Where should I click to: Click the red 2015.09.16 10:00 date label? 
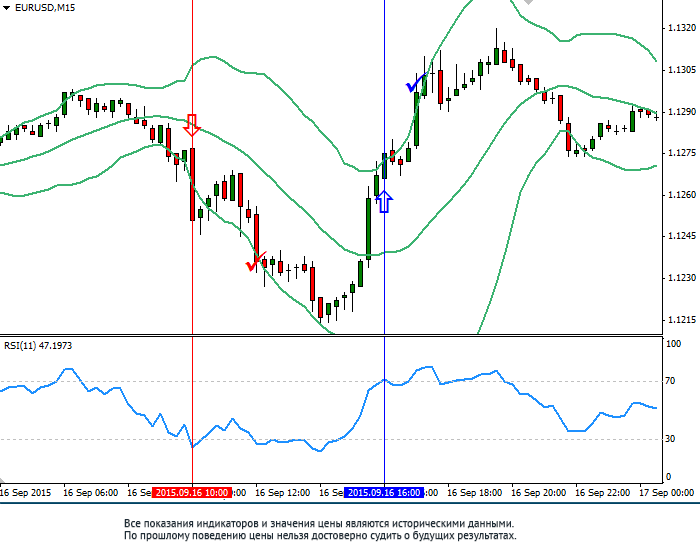click(192, 493)
